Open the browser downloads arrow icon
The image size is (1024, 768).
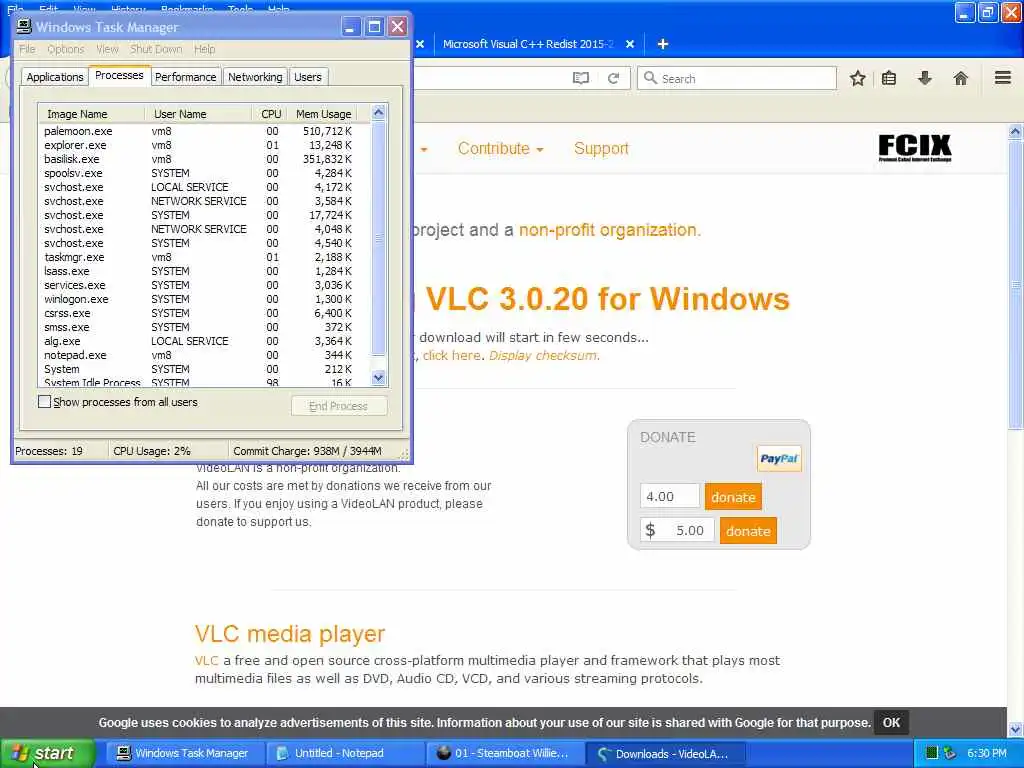click(x=925, y=78)
